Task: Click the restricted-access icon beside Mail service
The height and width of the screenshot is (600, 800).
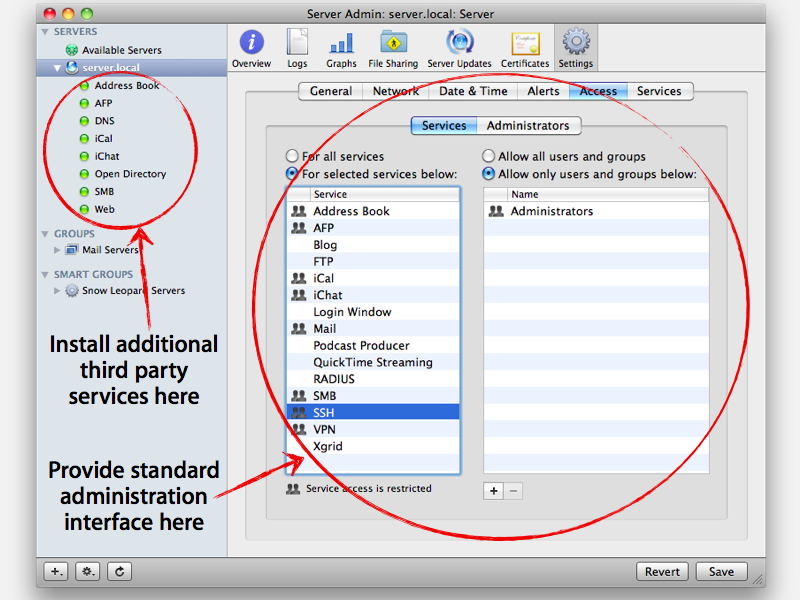Action: pos(298,329)
